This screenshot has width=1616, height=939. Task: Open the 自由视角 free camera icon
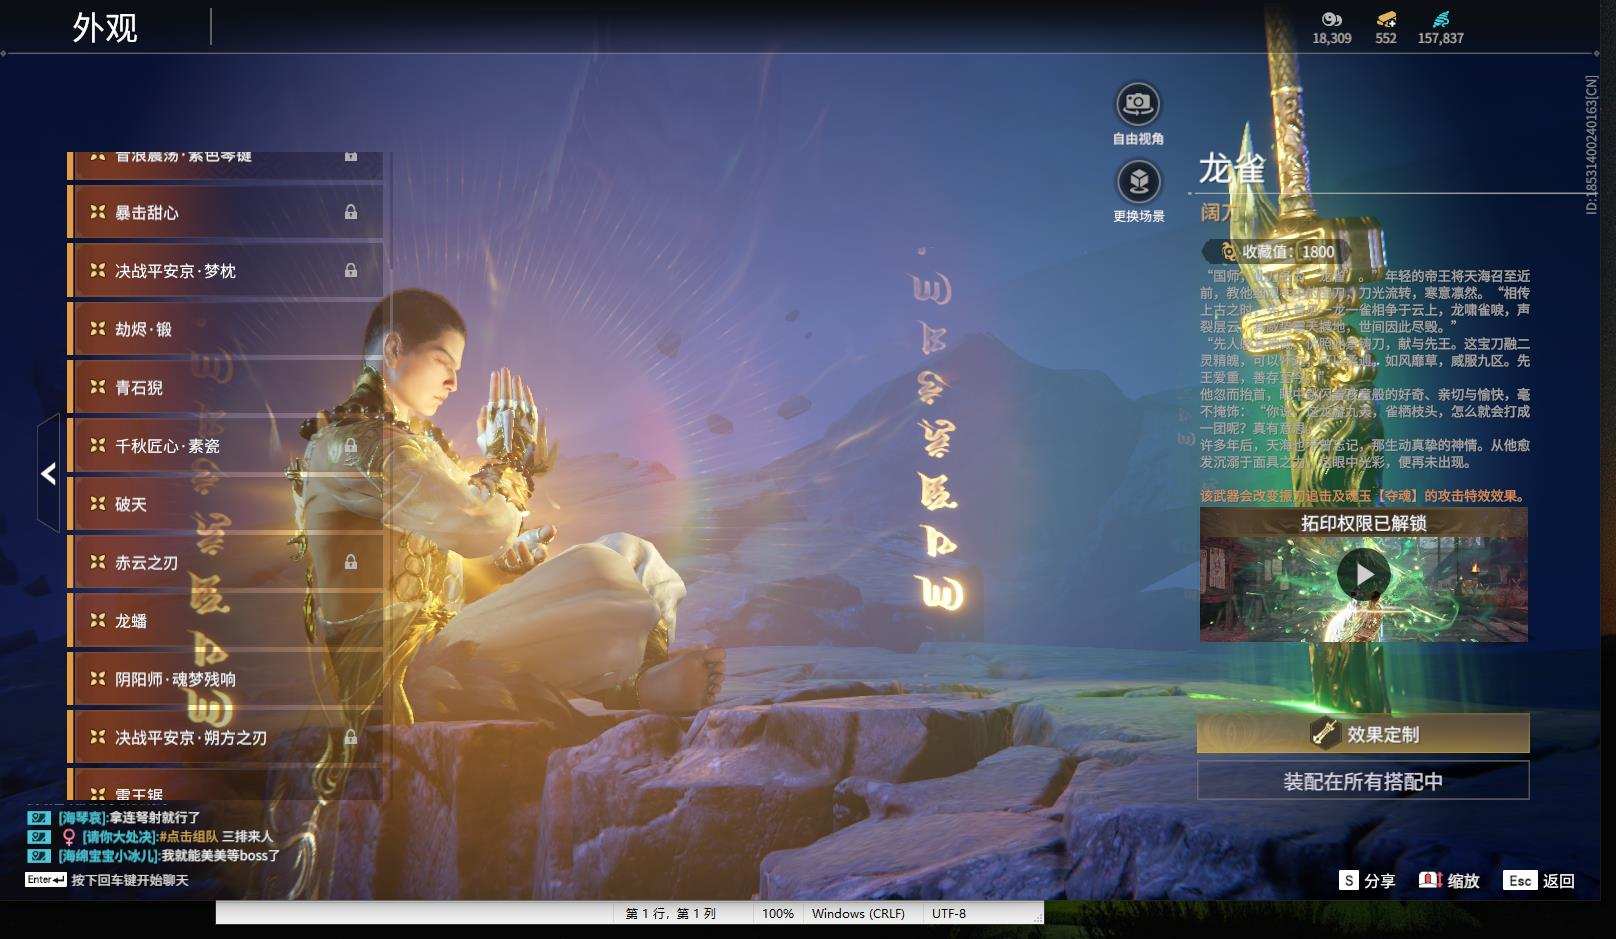pos(1138,104)
